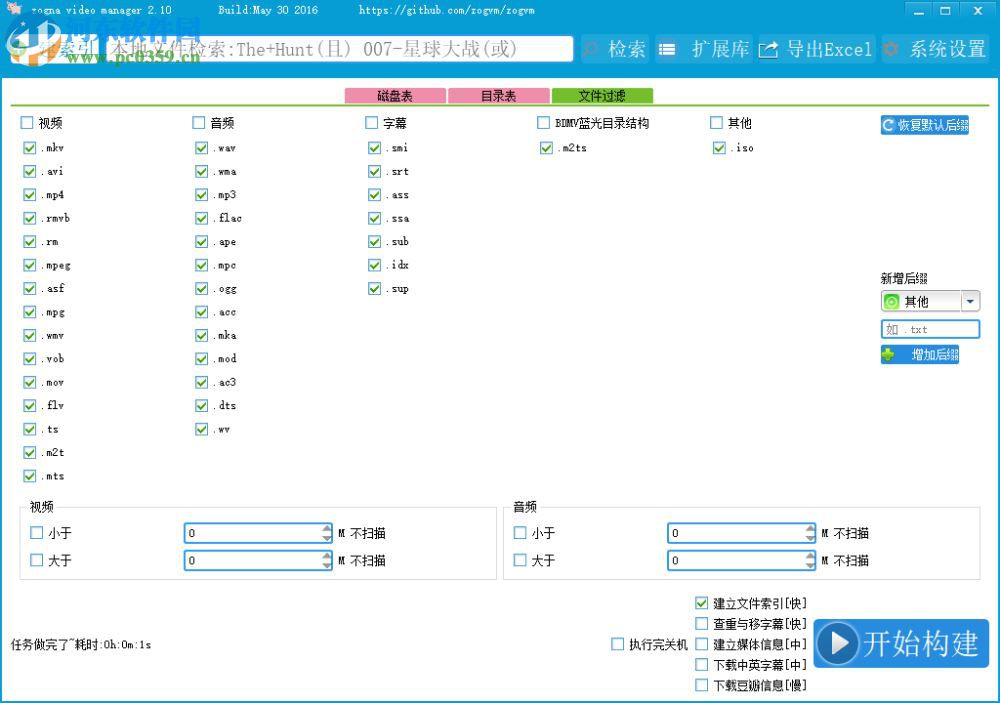Uncheck the .mkv video format checkbox
The width and height of the screenshot is (1000, 703).
(x=29, y=147)
